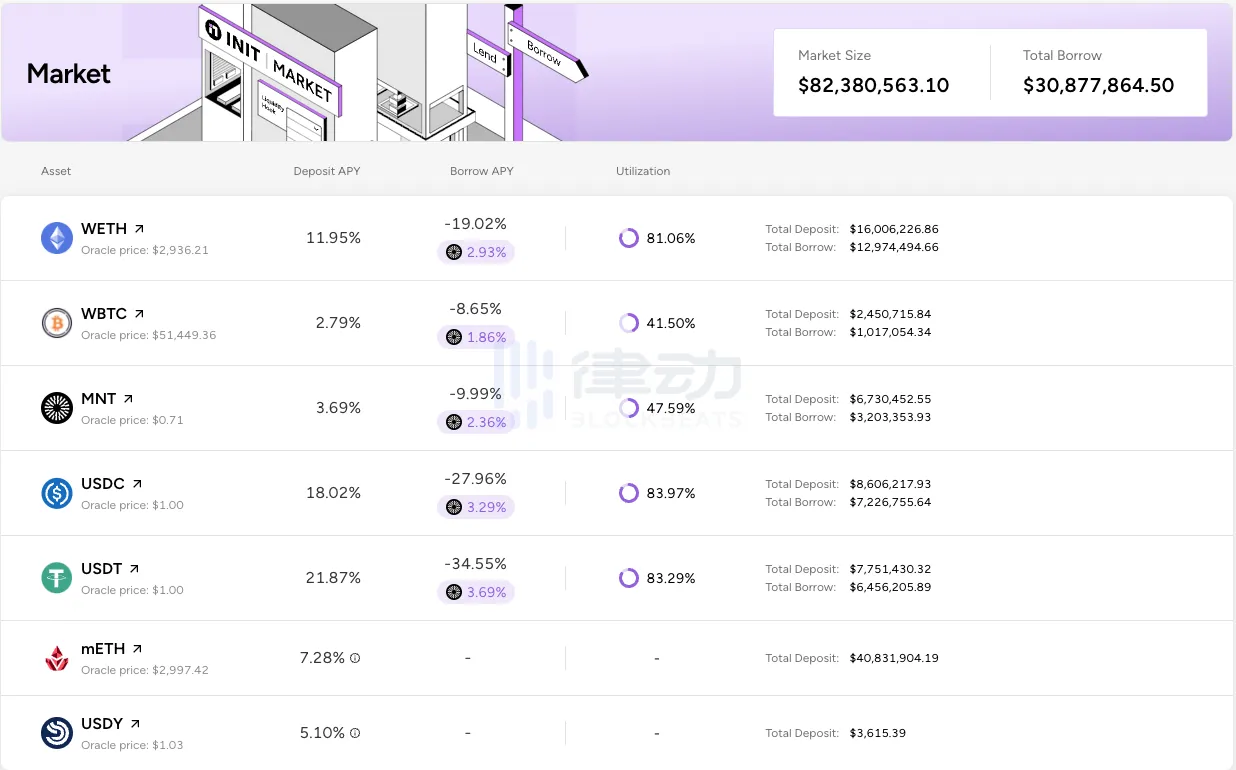Click USDT 3.69% reward rate badge
This screenshot has width=1236, height=770.
point(476,592)
